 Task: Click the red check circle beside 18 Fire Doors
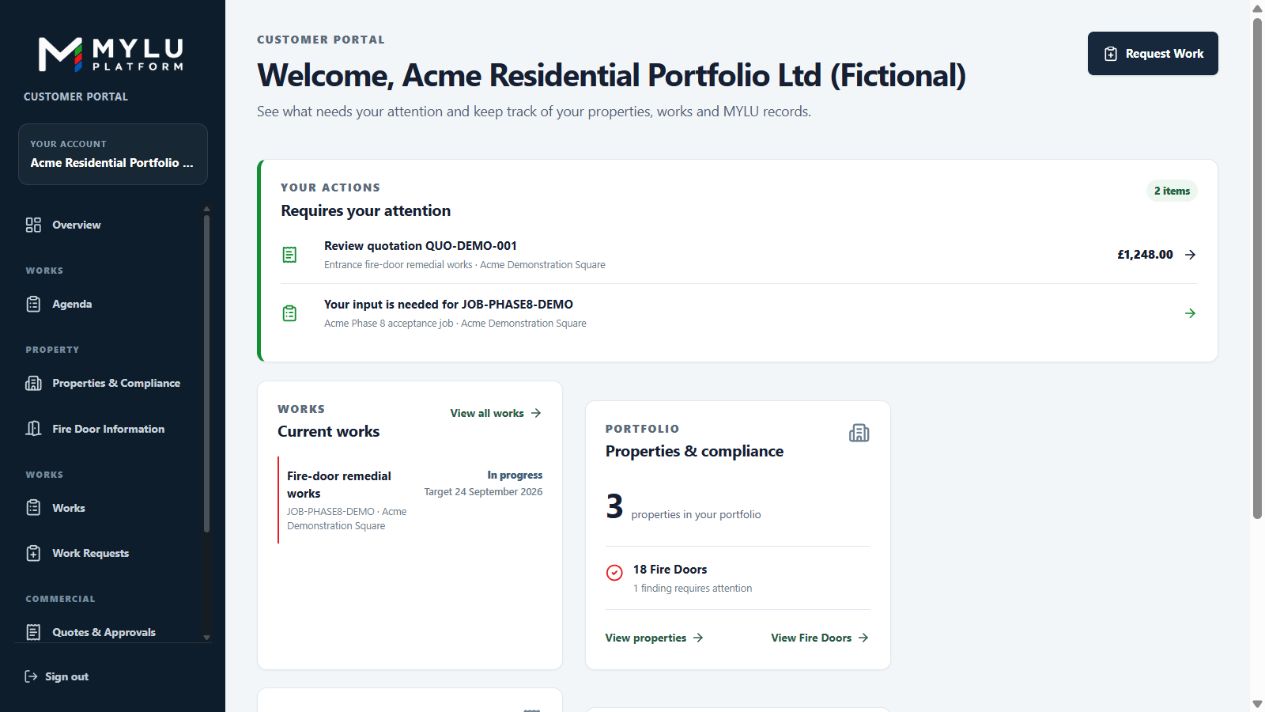(x=614, y=573)
